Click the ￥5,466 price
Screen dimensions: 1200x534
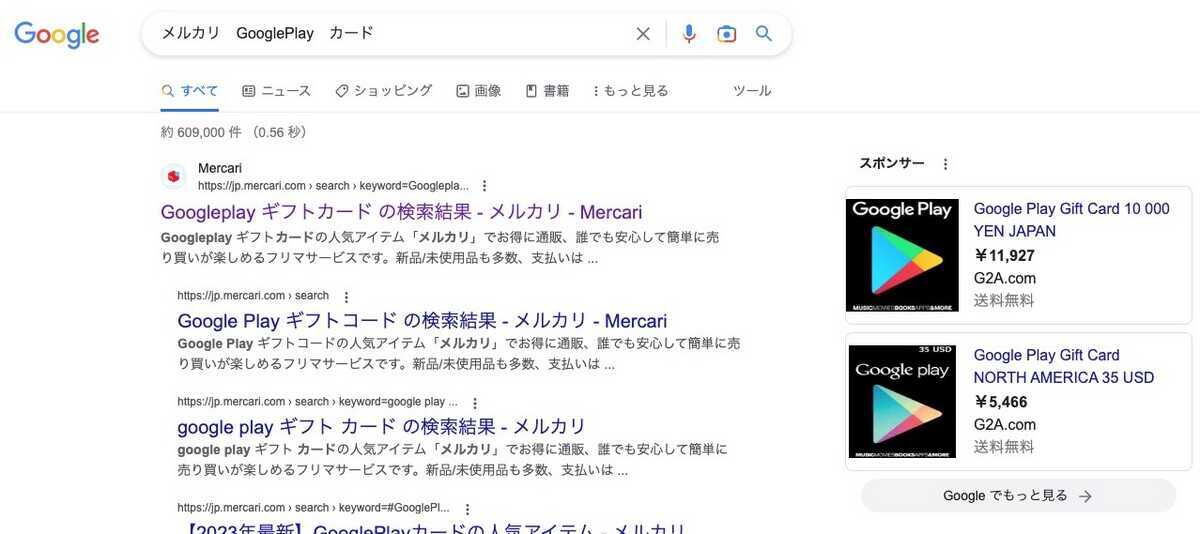pos(1001,402)
